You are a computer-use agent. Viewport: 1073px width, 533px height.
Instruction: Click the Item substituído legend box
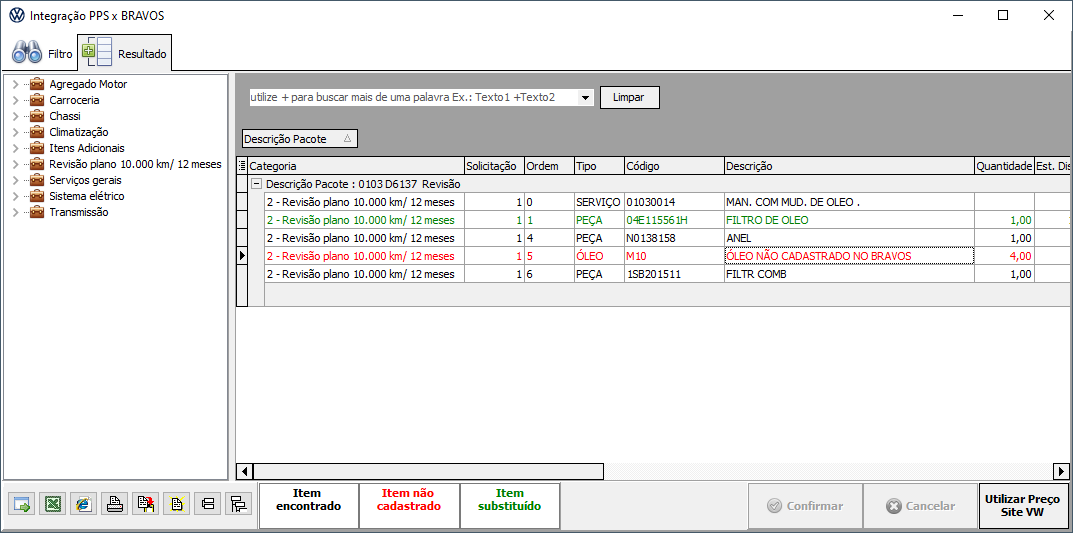[510, 506]
